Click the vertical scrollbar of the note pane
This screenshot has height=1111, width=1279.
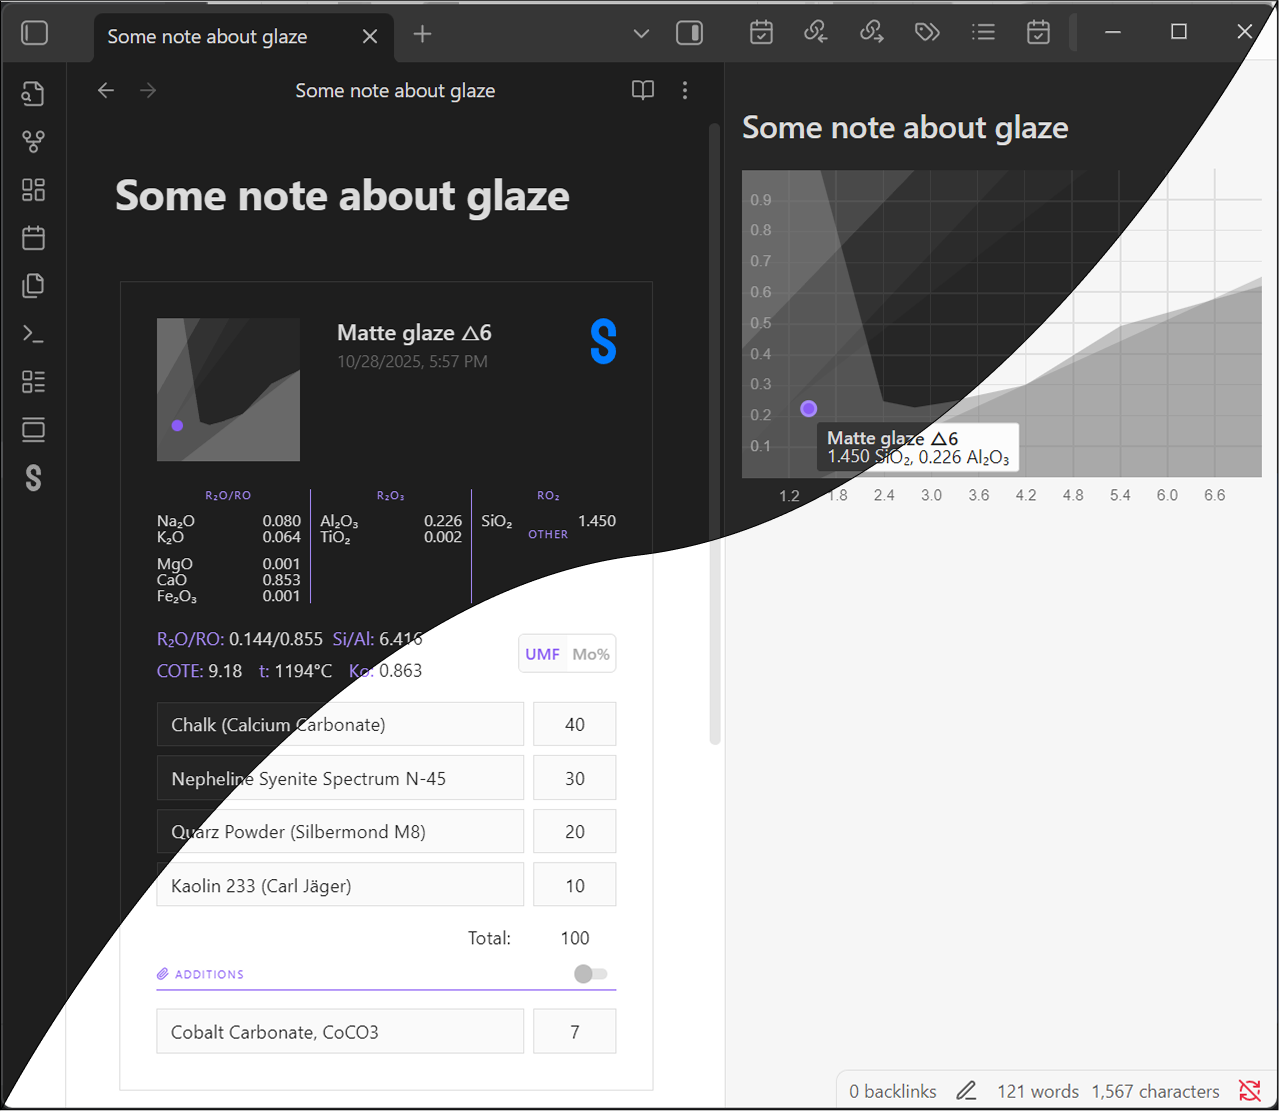point(714,433)
